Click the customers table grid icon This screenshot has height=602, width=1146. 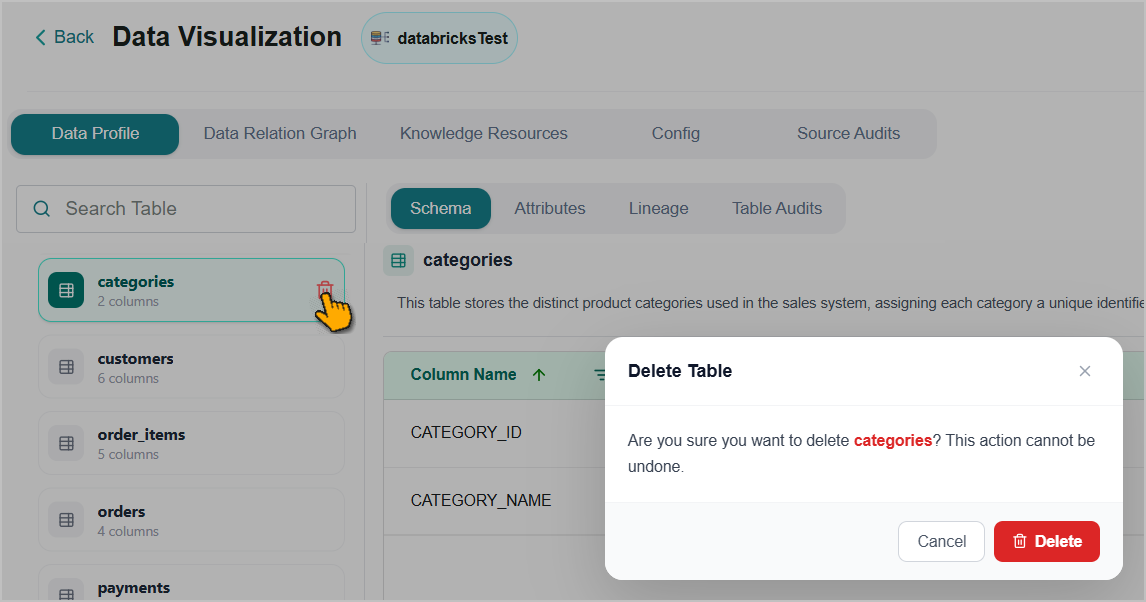[x=67, y=367]
